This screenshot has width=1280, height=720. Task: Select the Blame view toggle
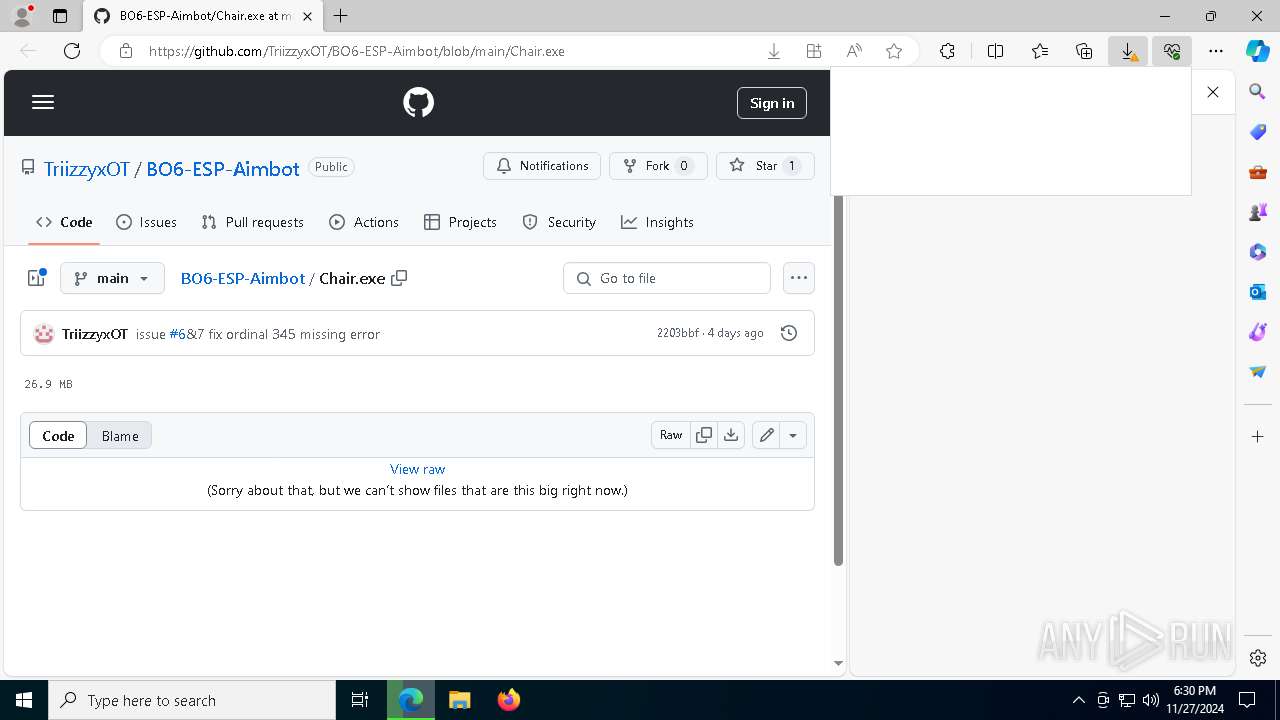click(x=120, y=435)
